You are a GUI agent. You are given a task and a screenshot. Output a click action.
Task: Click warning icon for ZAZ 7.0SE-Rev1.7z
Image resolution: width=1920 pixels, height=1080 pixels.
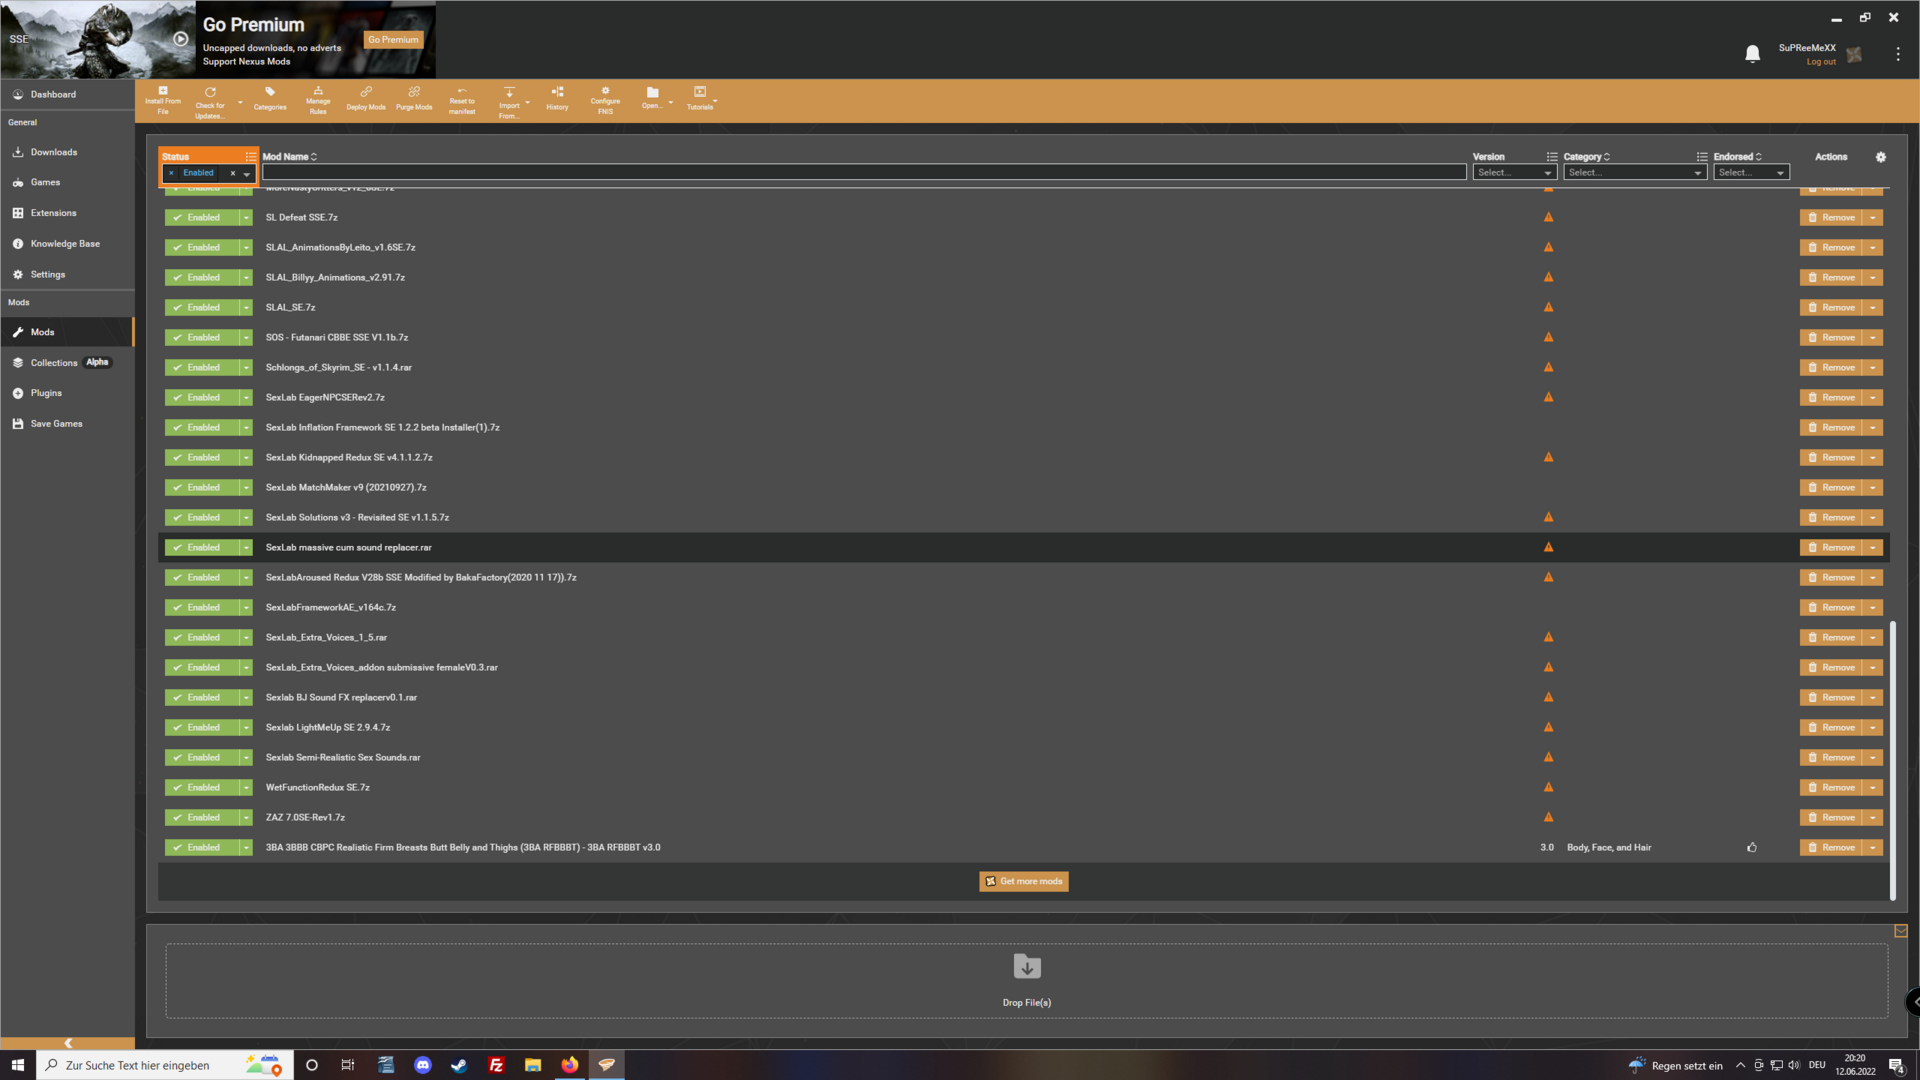[1548, 817]
